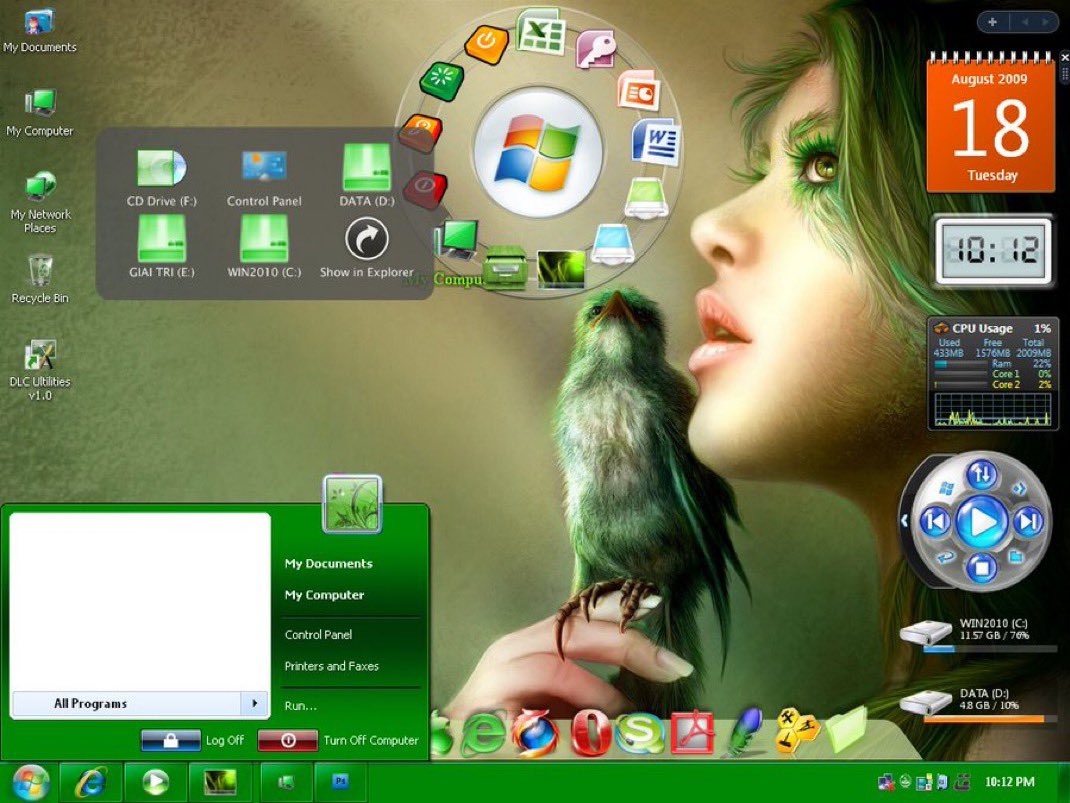Screen dimensions: 1070x803
Task: Select Printers and Faxes
Action: 332,666
